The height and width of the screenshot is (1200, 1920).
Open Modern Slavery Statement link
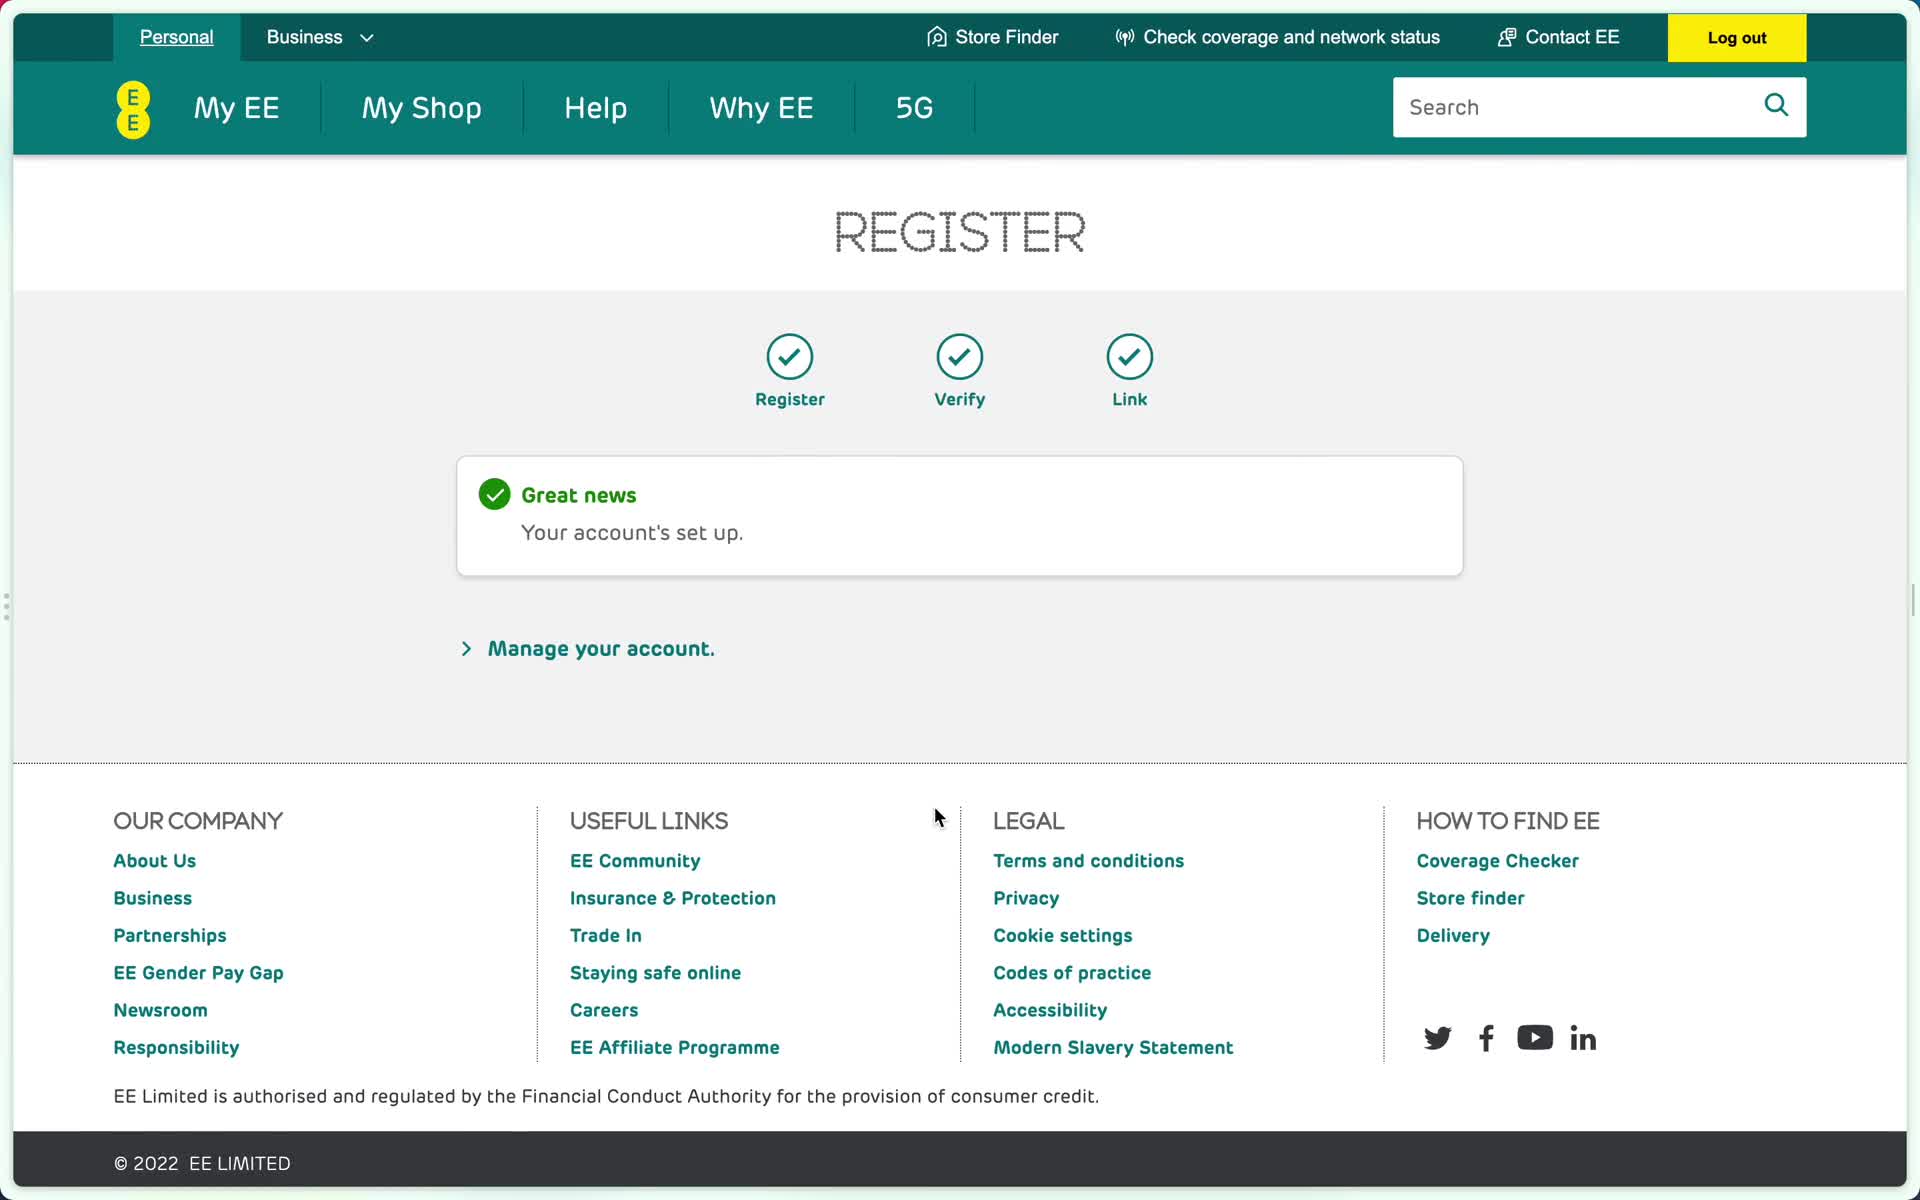coord(1113,1048)
